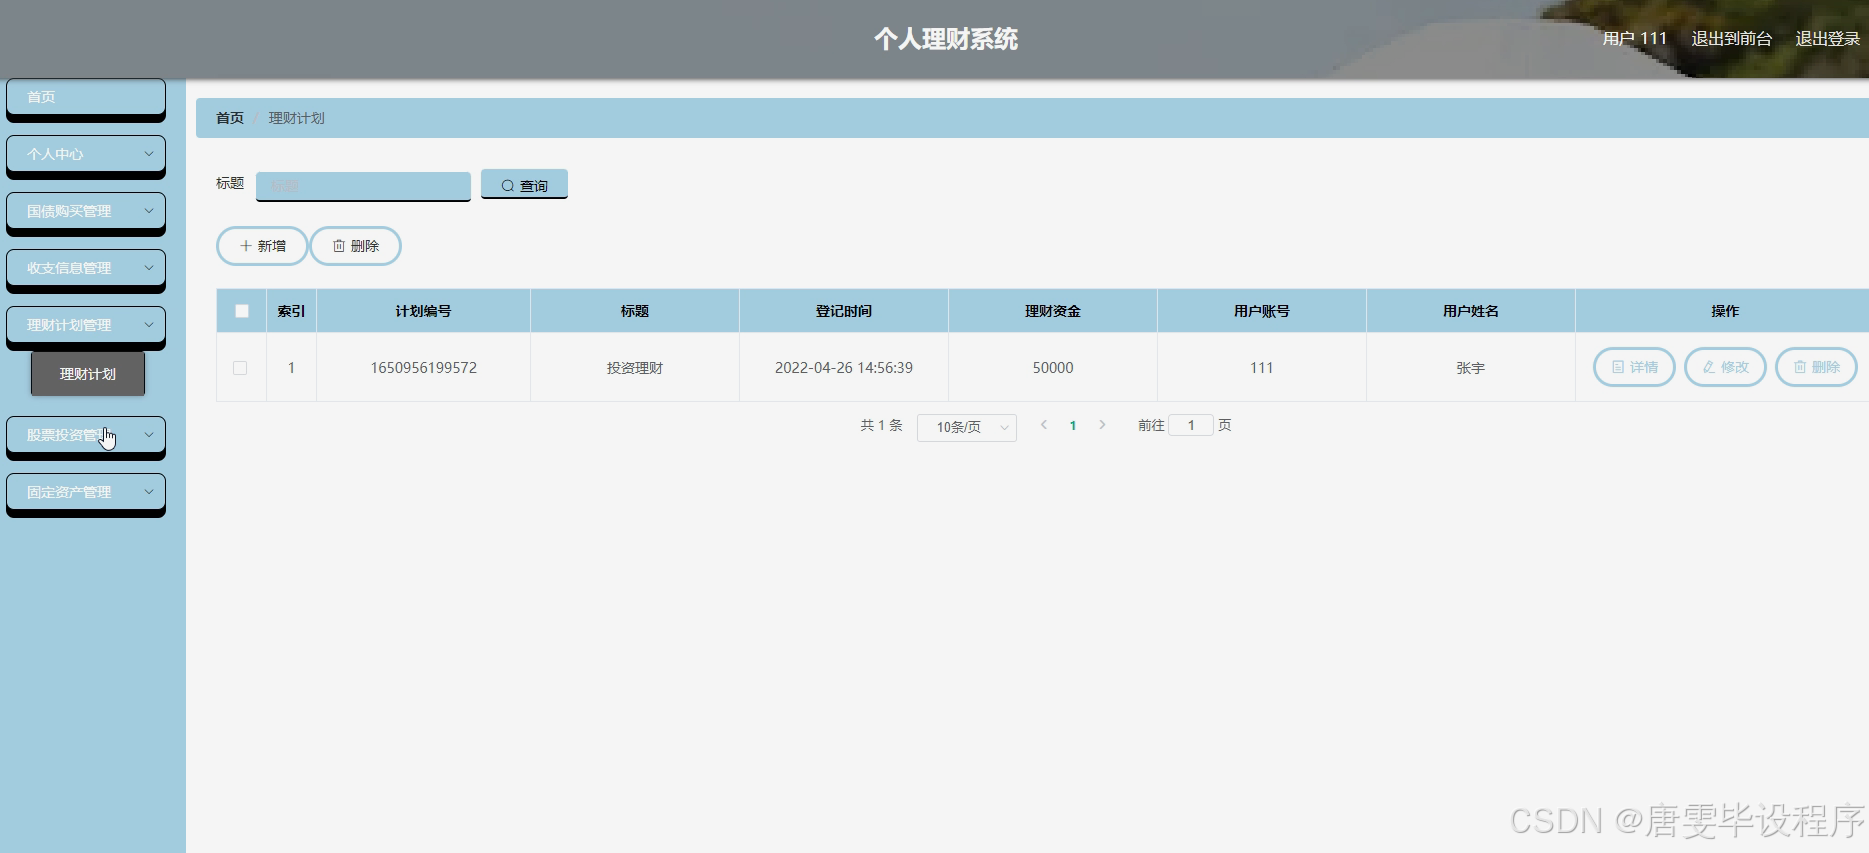Click the 理财资金 column header
1869x853 pixels.
tap(1052, 311)
